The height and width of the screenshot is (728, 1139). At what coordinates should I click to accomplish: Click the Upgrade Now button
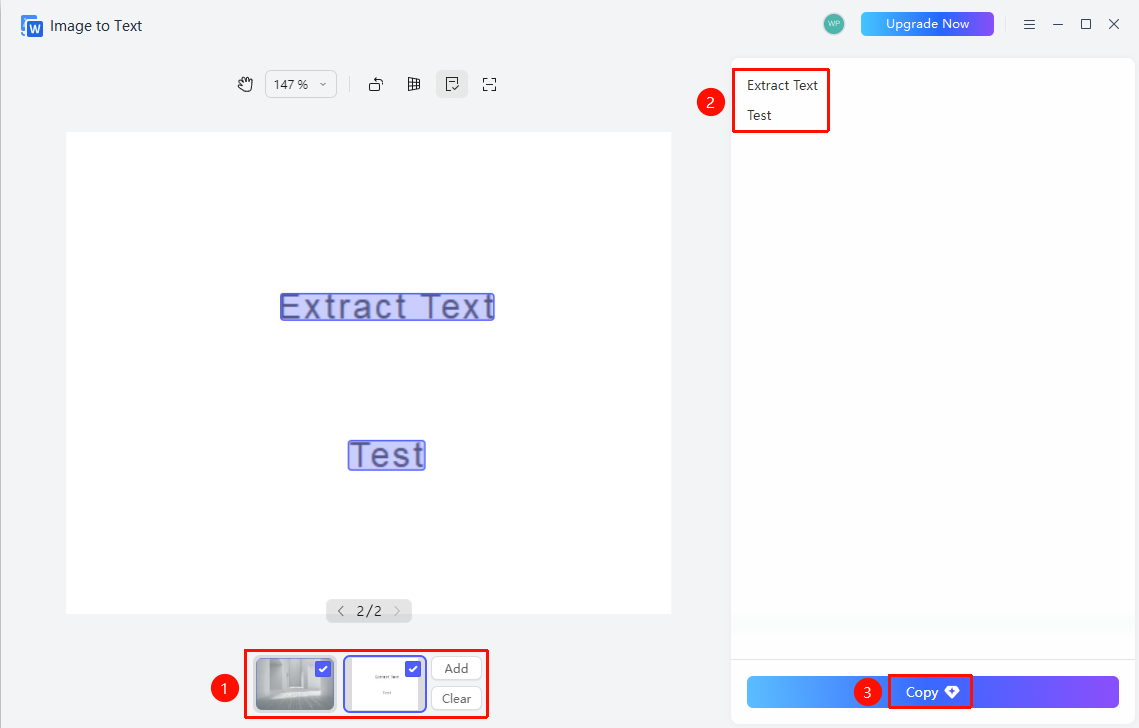click(927, 24)
